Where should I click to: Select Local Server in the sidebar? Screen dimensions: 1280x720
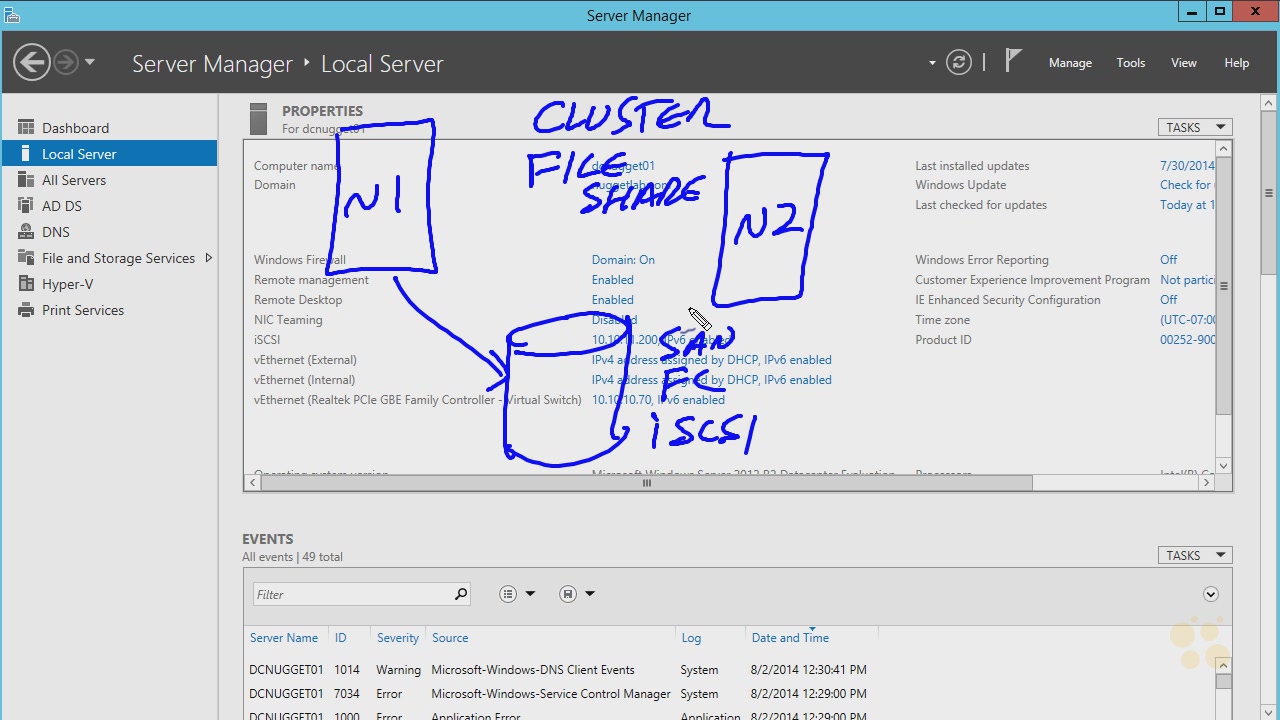tap(109, 154)
